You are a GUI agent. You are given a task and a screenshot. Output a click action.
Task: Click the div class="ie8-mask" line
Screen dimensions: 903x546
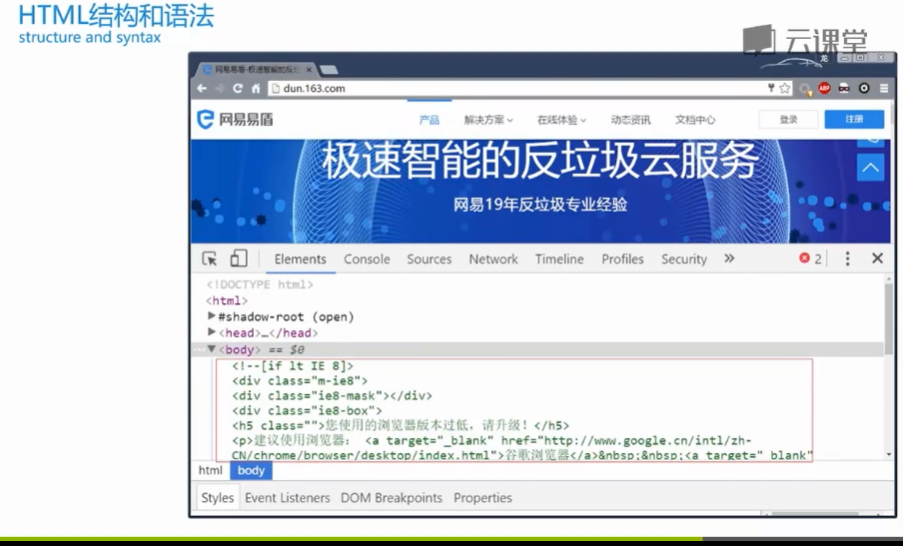[332, 396]
